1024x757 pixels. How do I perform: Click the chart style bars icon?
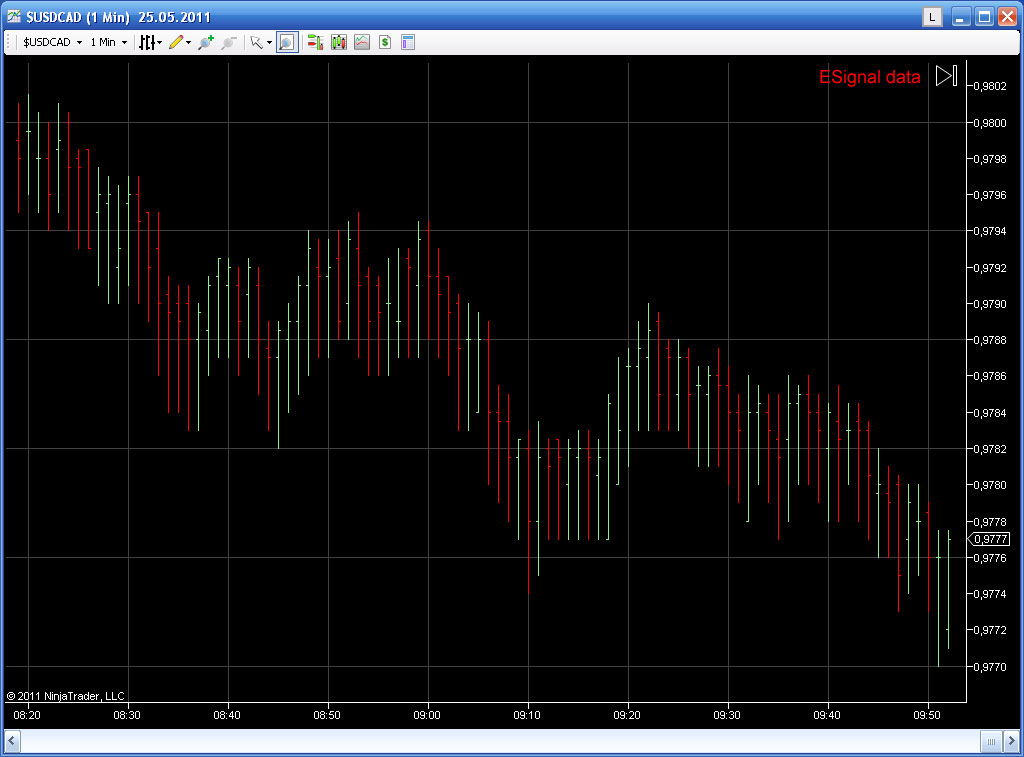(x=146, y=42)
